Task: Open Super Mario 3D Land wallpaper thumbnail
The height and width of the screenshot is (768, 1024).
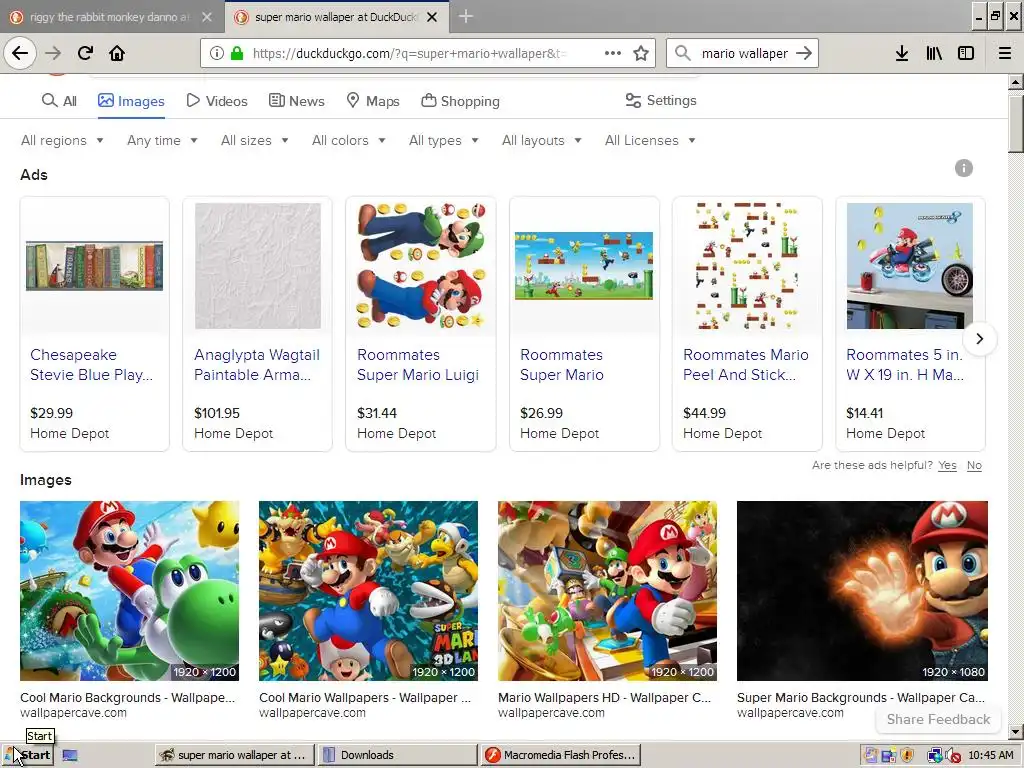Action: pos(368,590)
